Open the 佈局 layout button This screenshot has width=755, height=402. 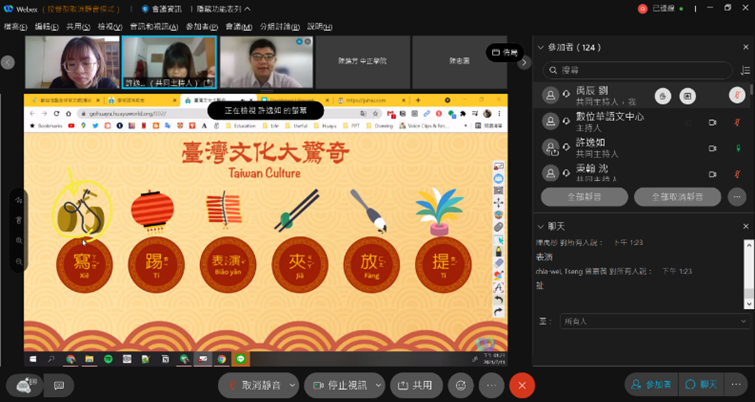pos(505,52)
